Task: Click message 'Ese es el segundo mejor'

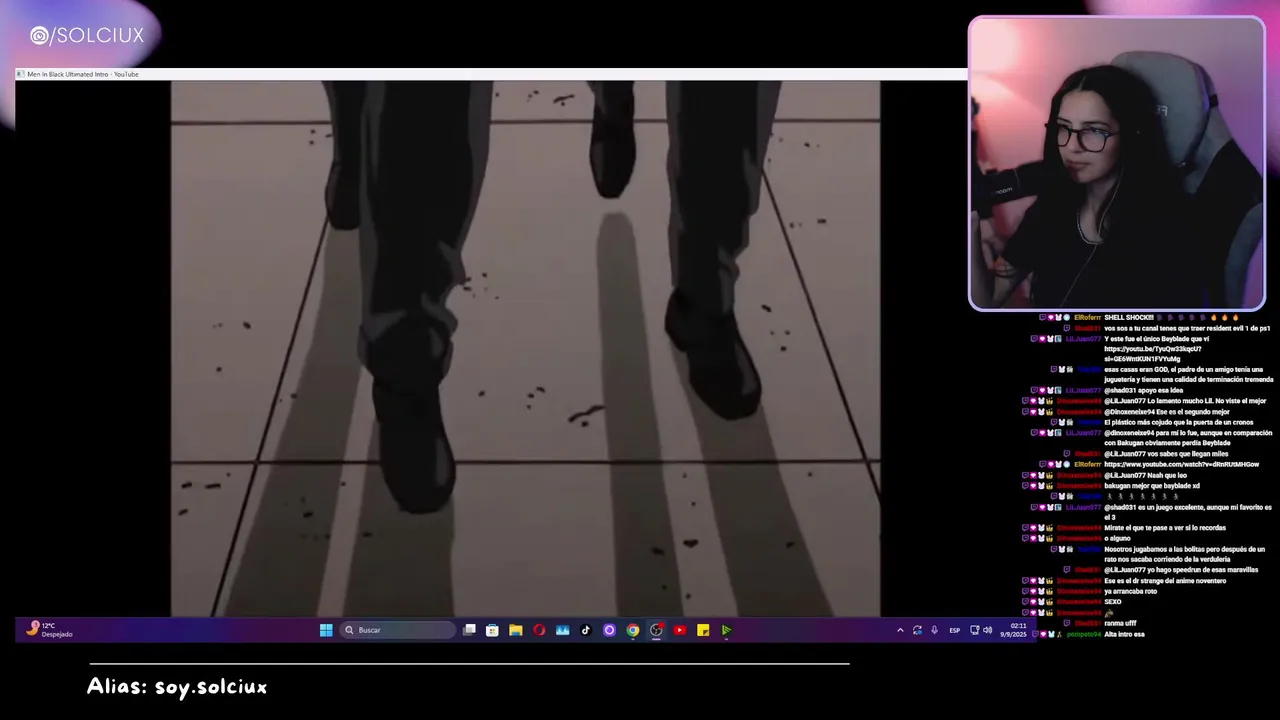Action: click(x=1191, y=412)
